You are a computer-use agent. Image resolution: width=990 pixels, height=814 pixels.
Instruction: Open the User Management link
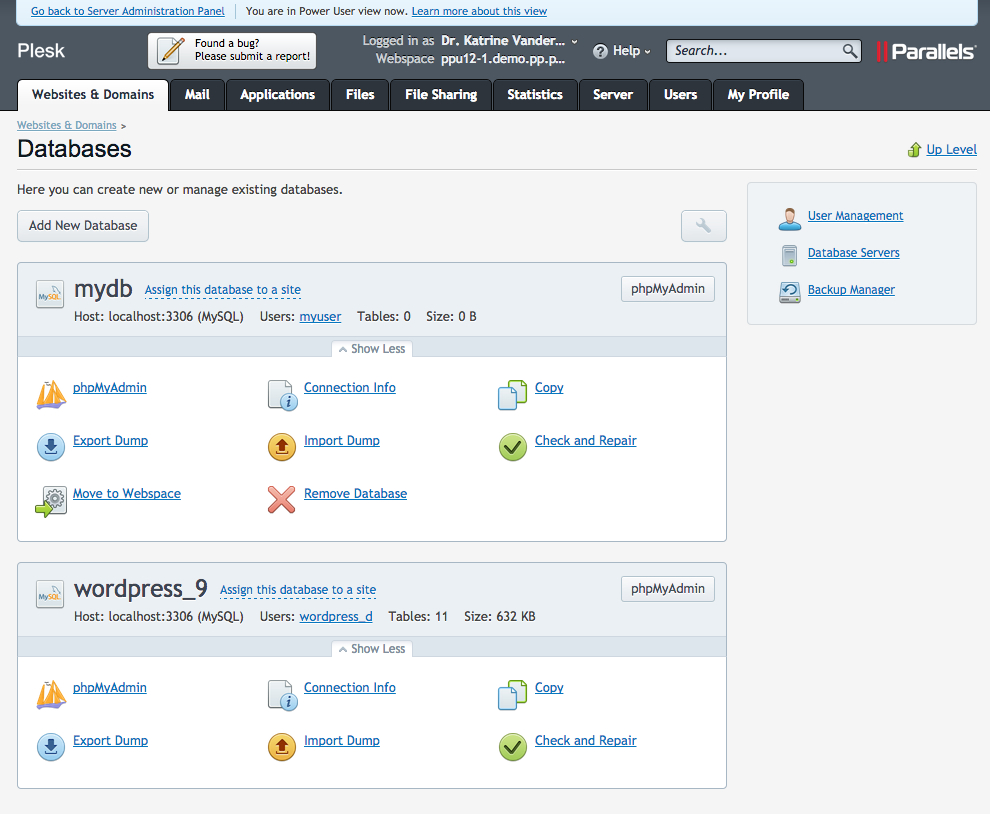coord(856,216)
